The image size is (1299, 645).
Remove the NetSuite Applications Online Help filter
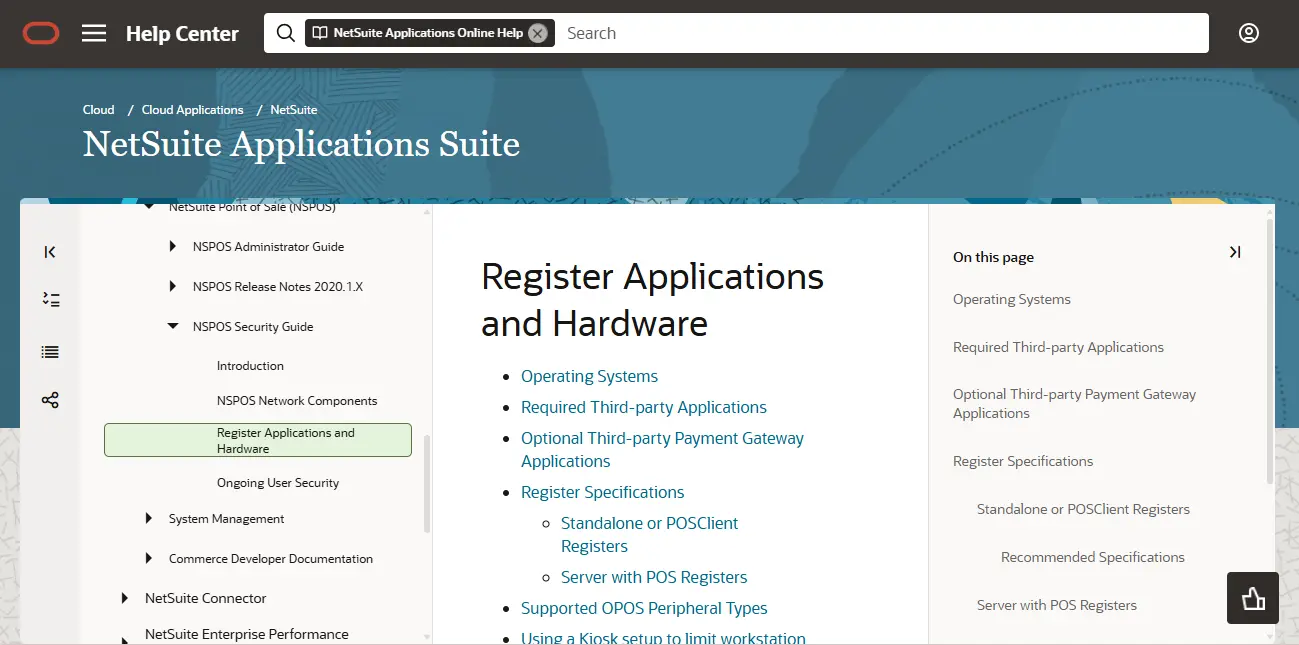point(538,33)
